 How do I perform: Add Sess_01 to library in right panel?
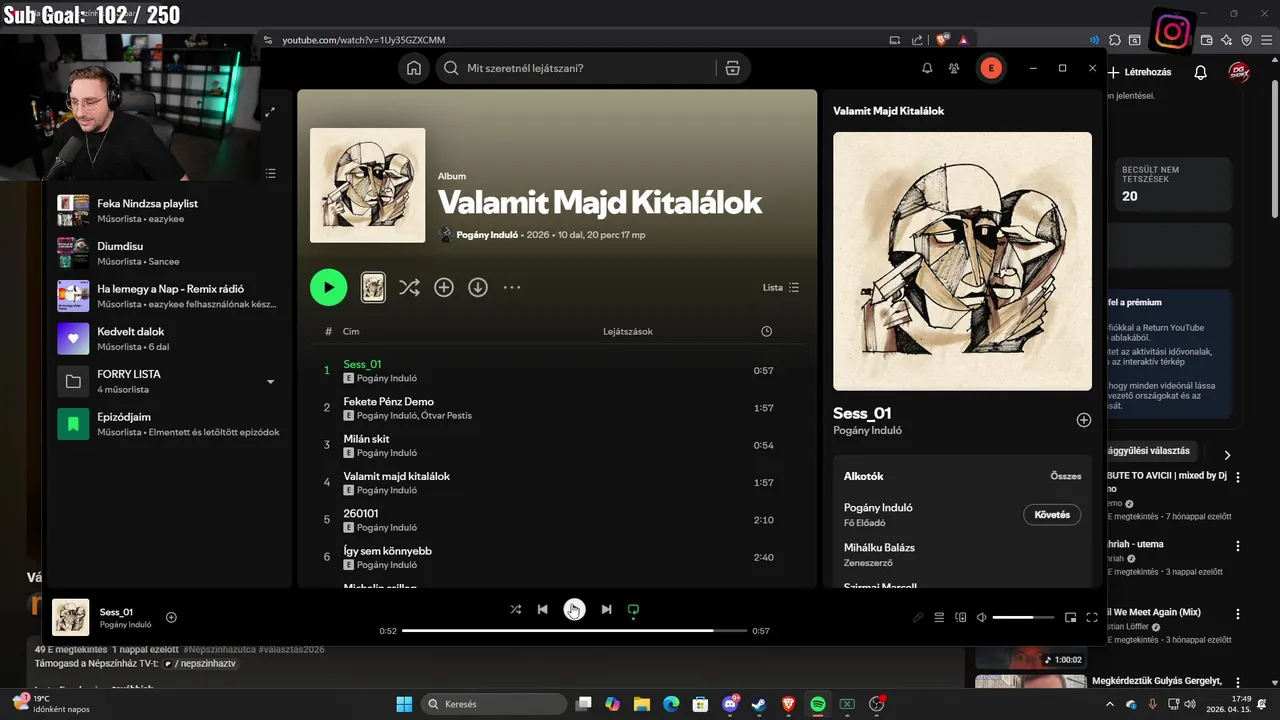tap(1083, 420)
